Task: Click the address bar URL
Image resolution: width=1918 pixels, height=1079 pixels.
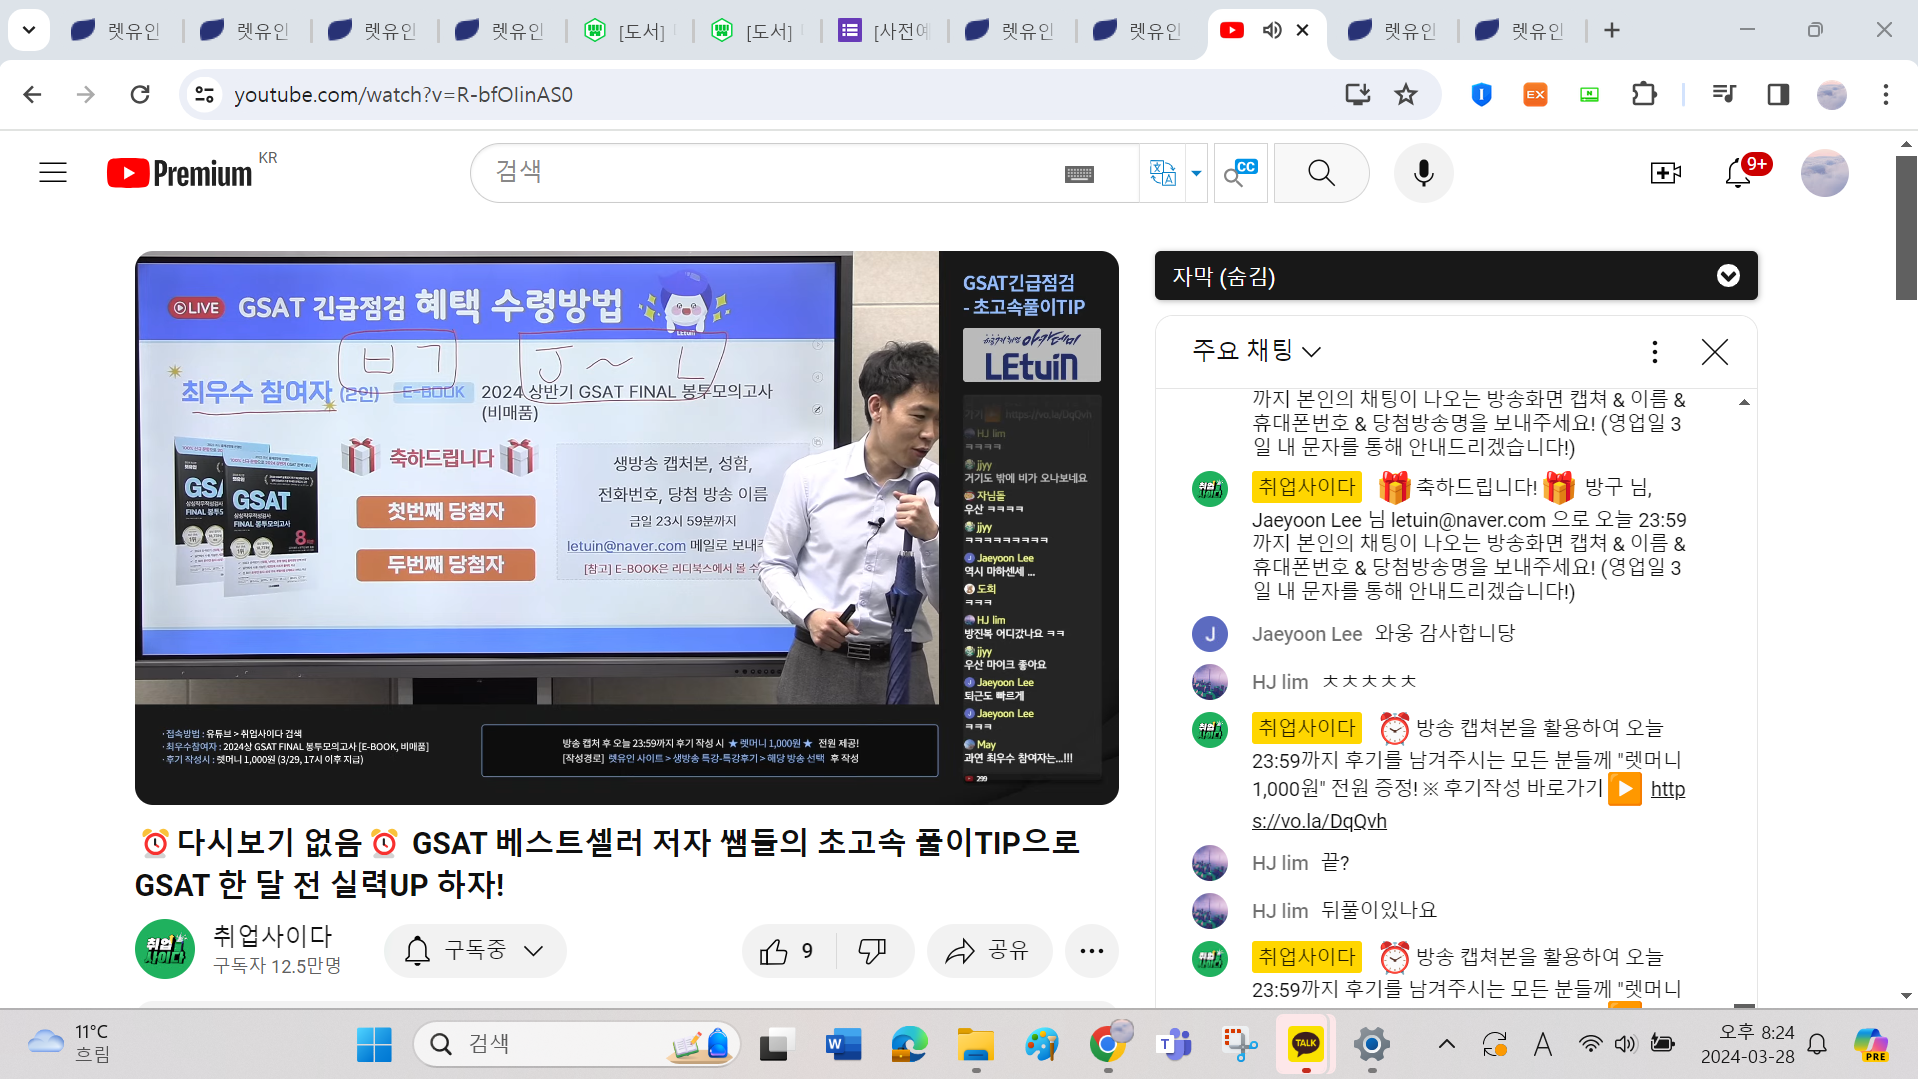Action: (x=403, y=94)
